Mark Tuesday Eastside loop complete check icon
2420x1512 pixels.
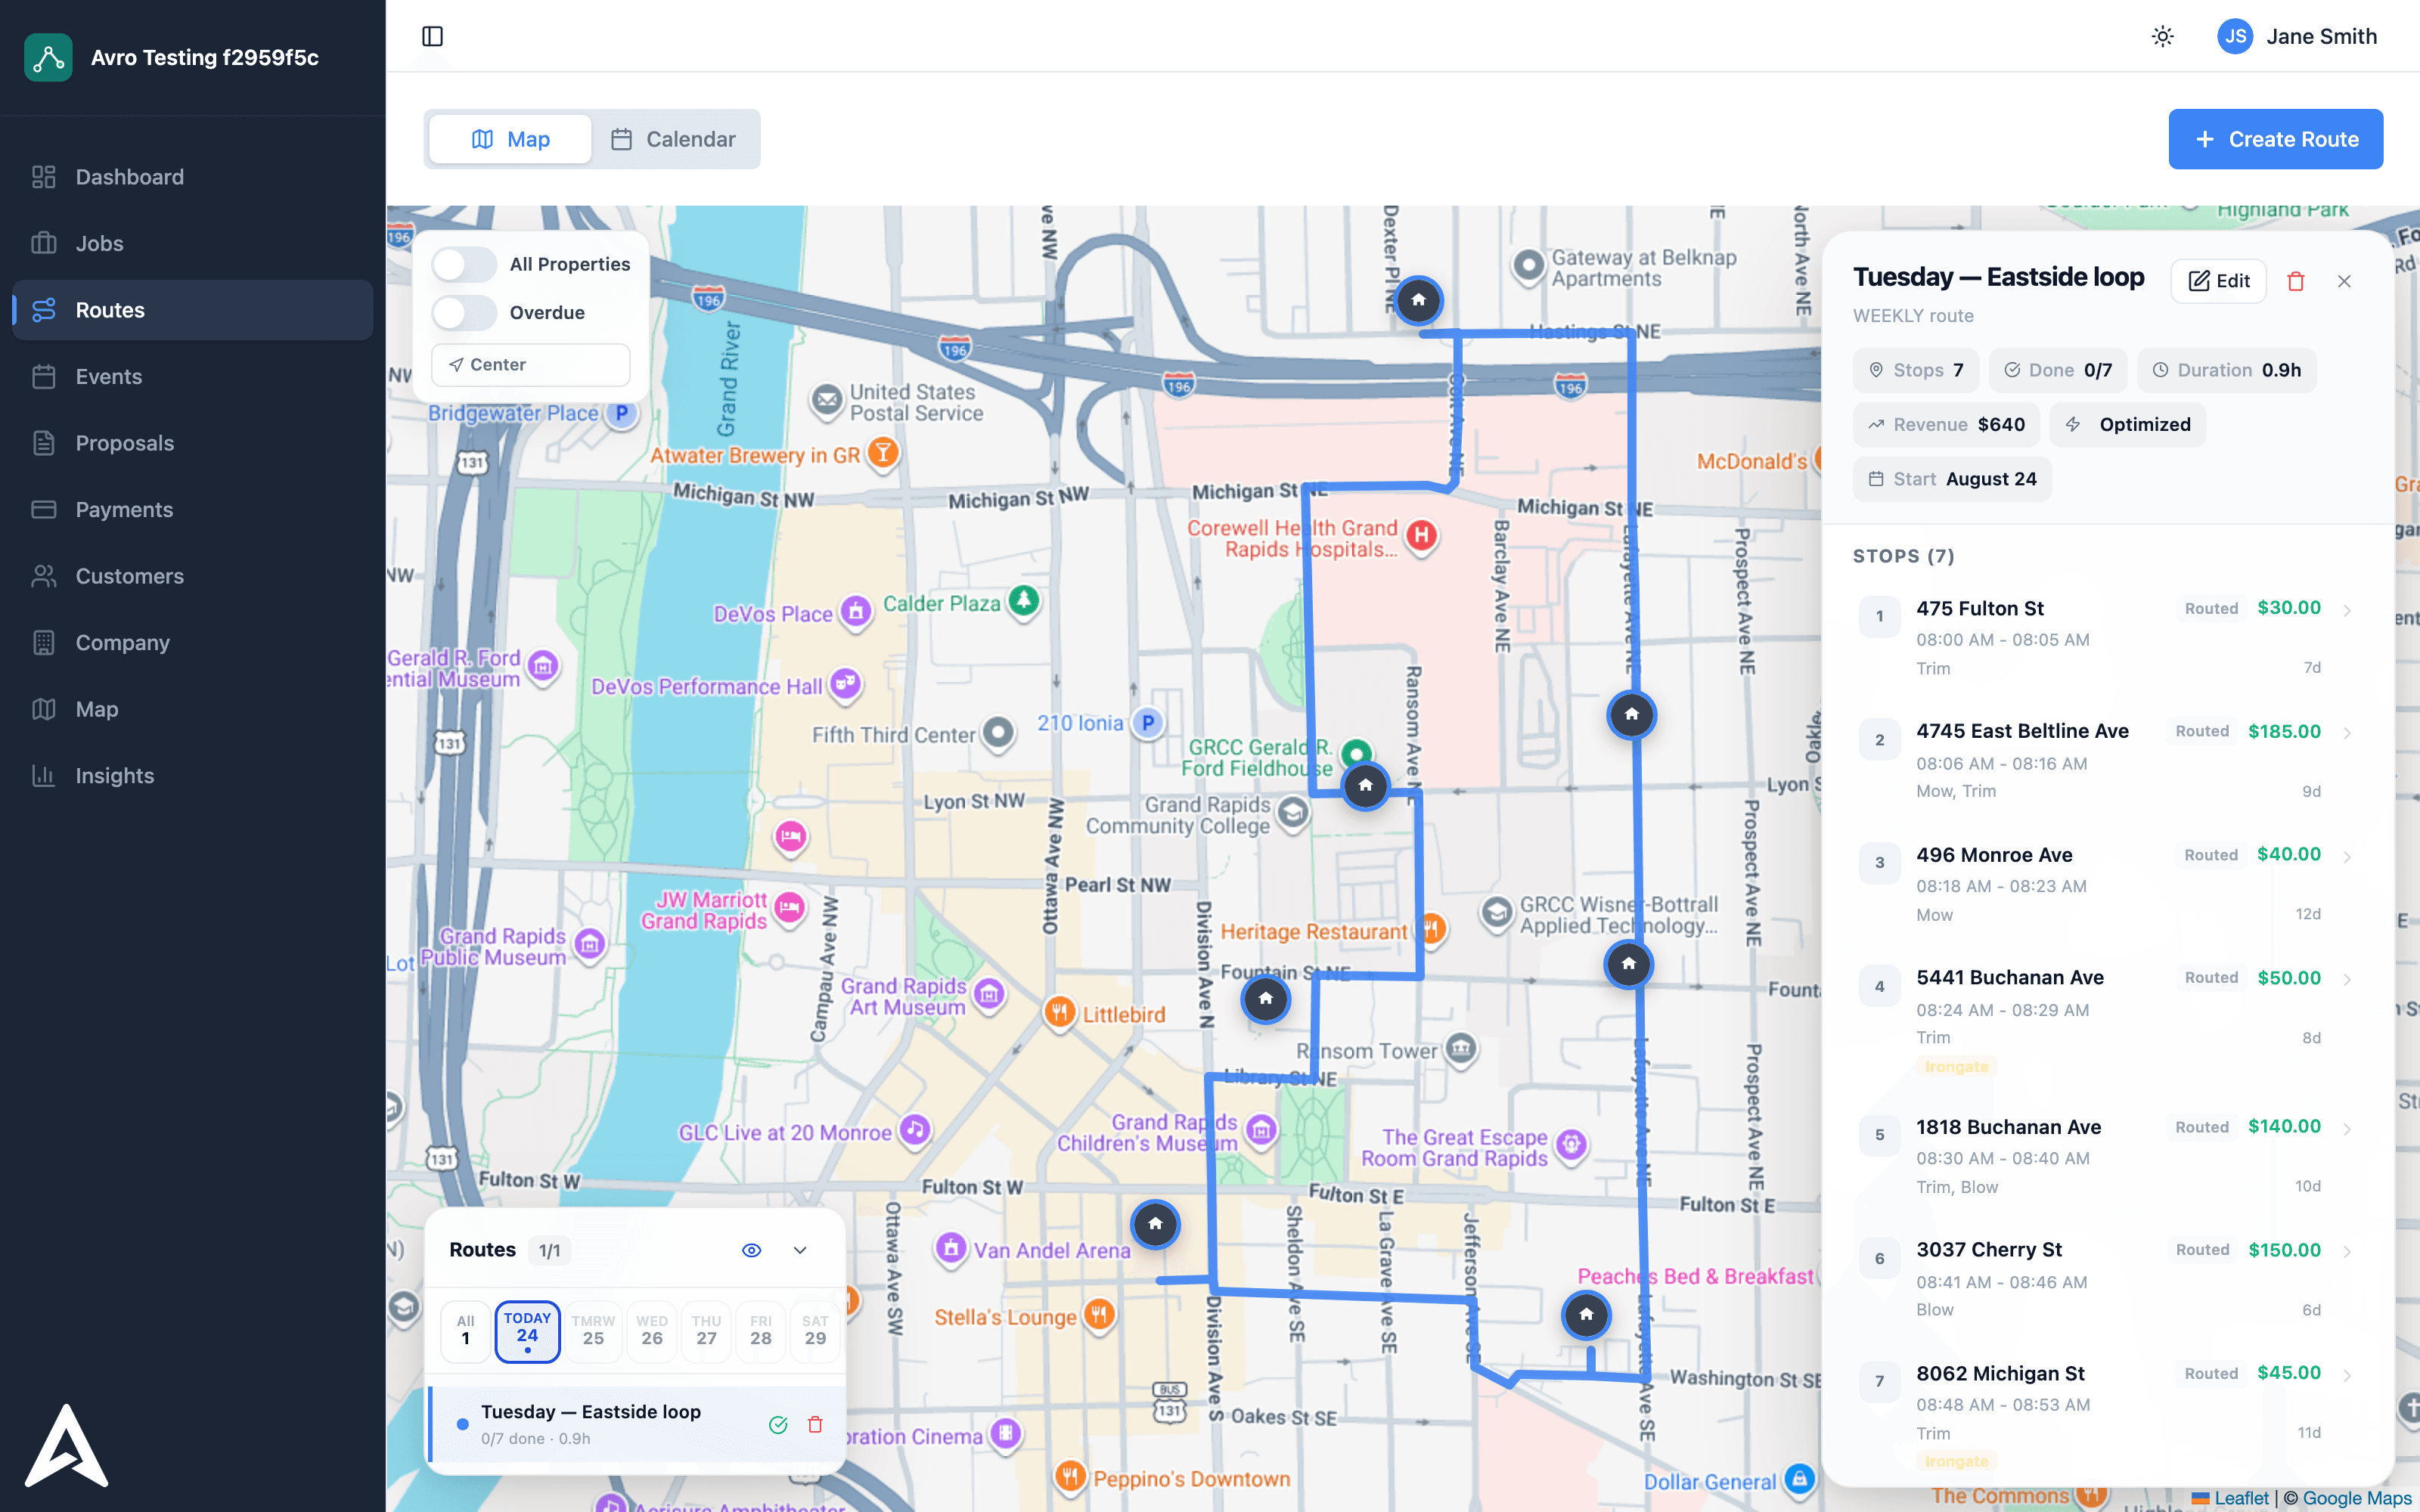point(778,1425)
